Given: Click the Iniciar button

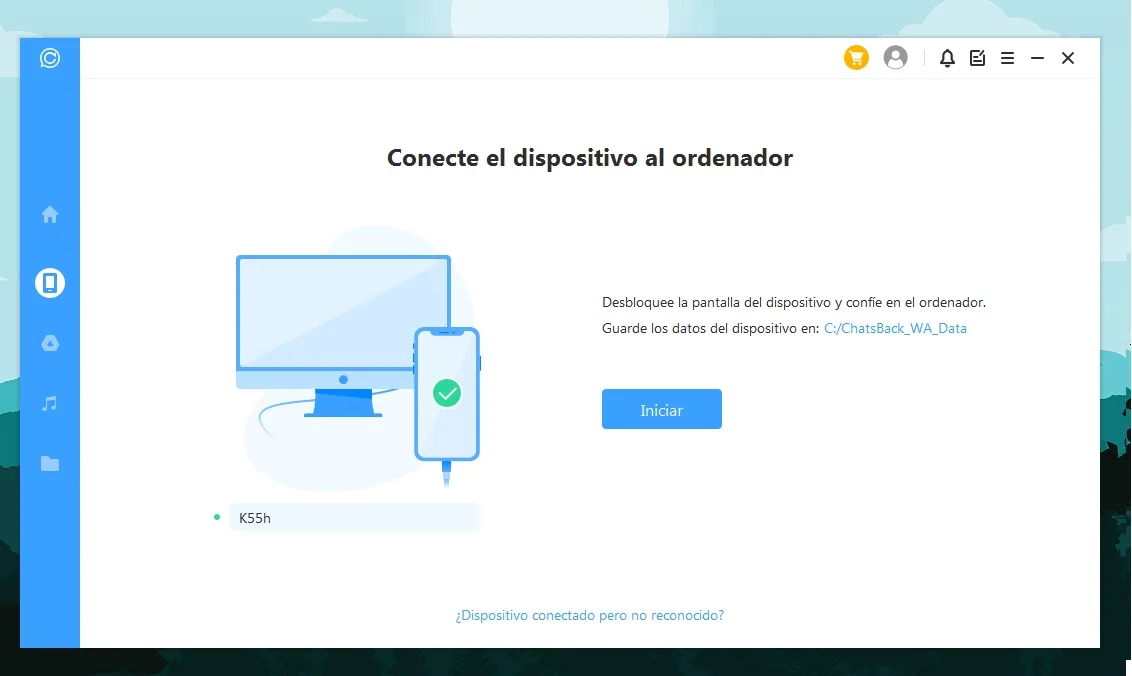Looking at the screenshot, I should pos(662,409).
